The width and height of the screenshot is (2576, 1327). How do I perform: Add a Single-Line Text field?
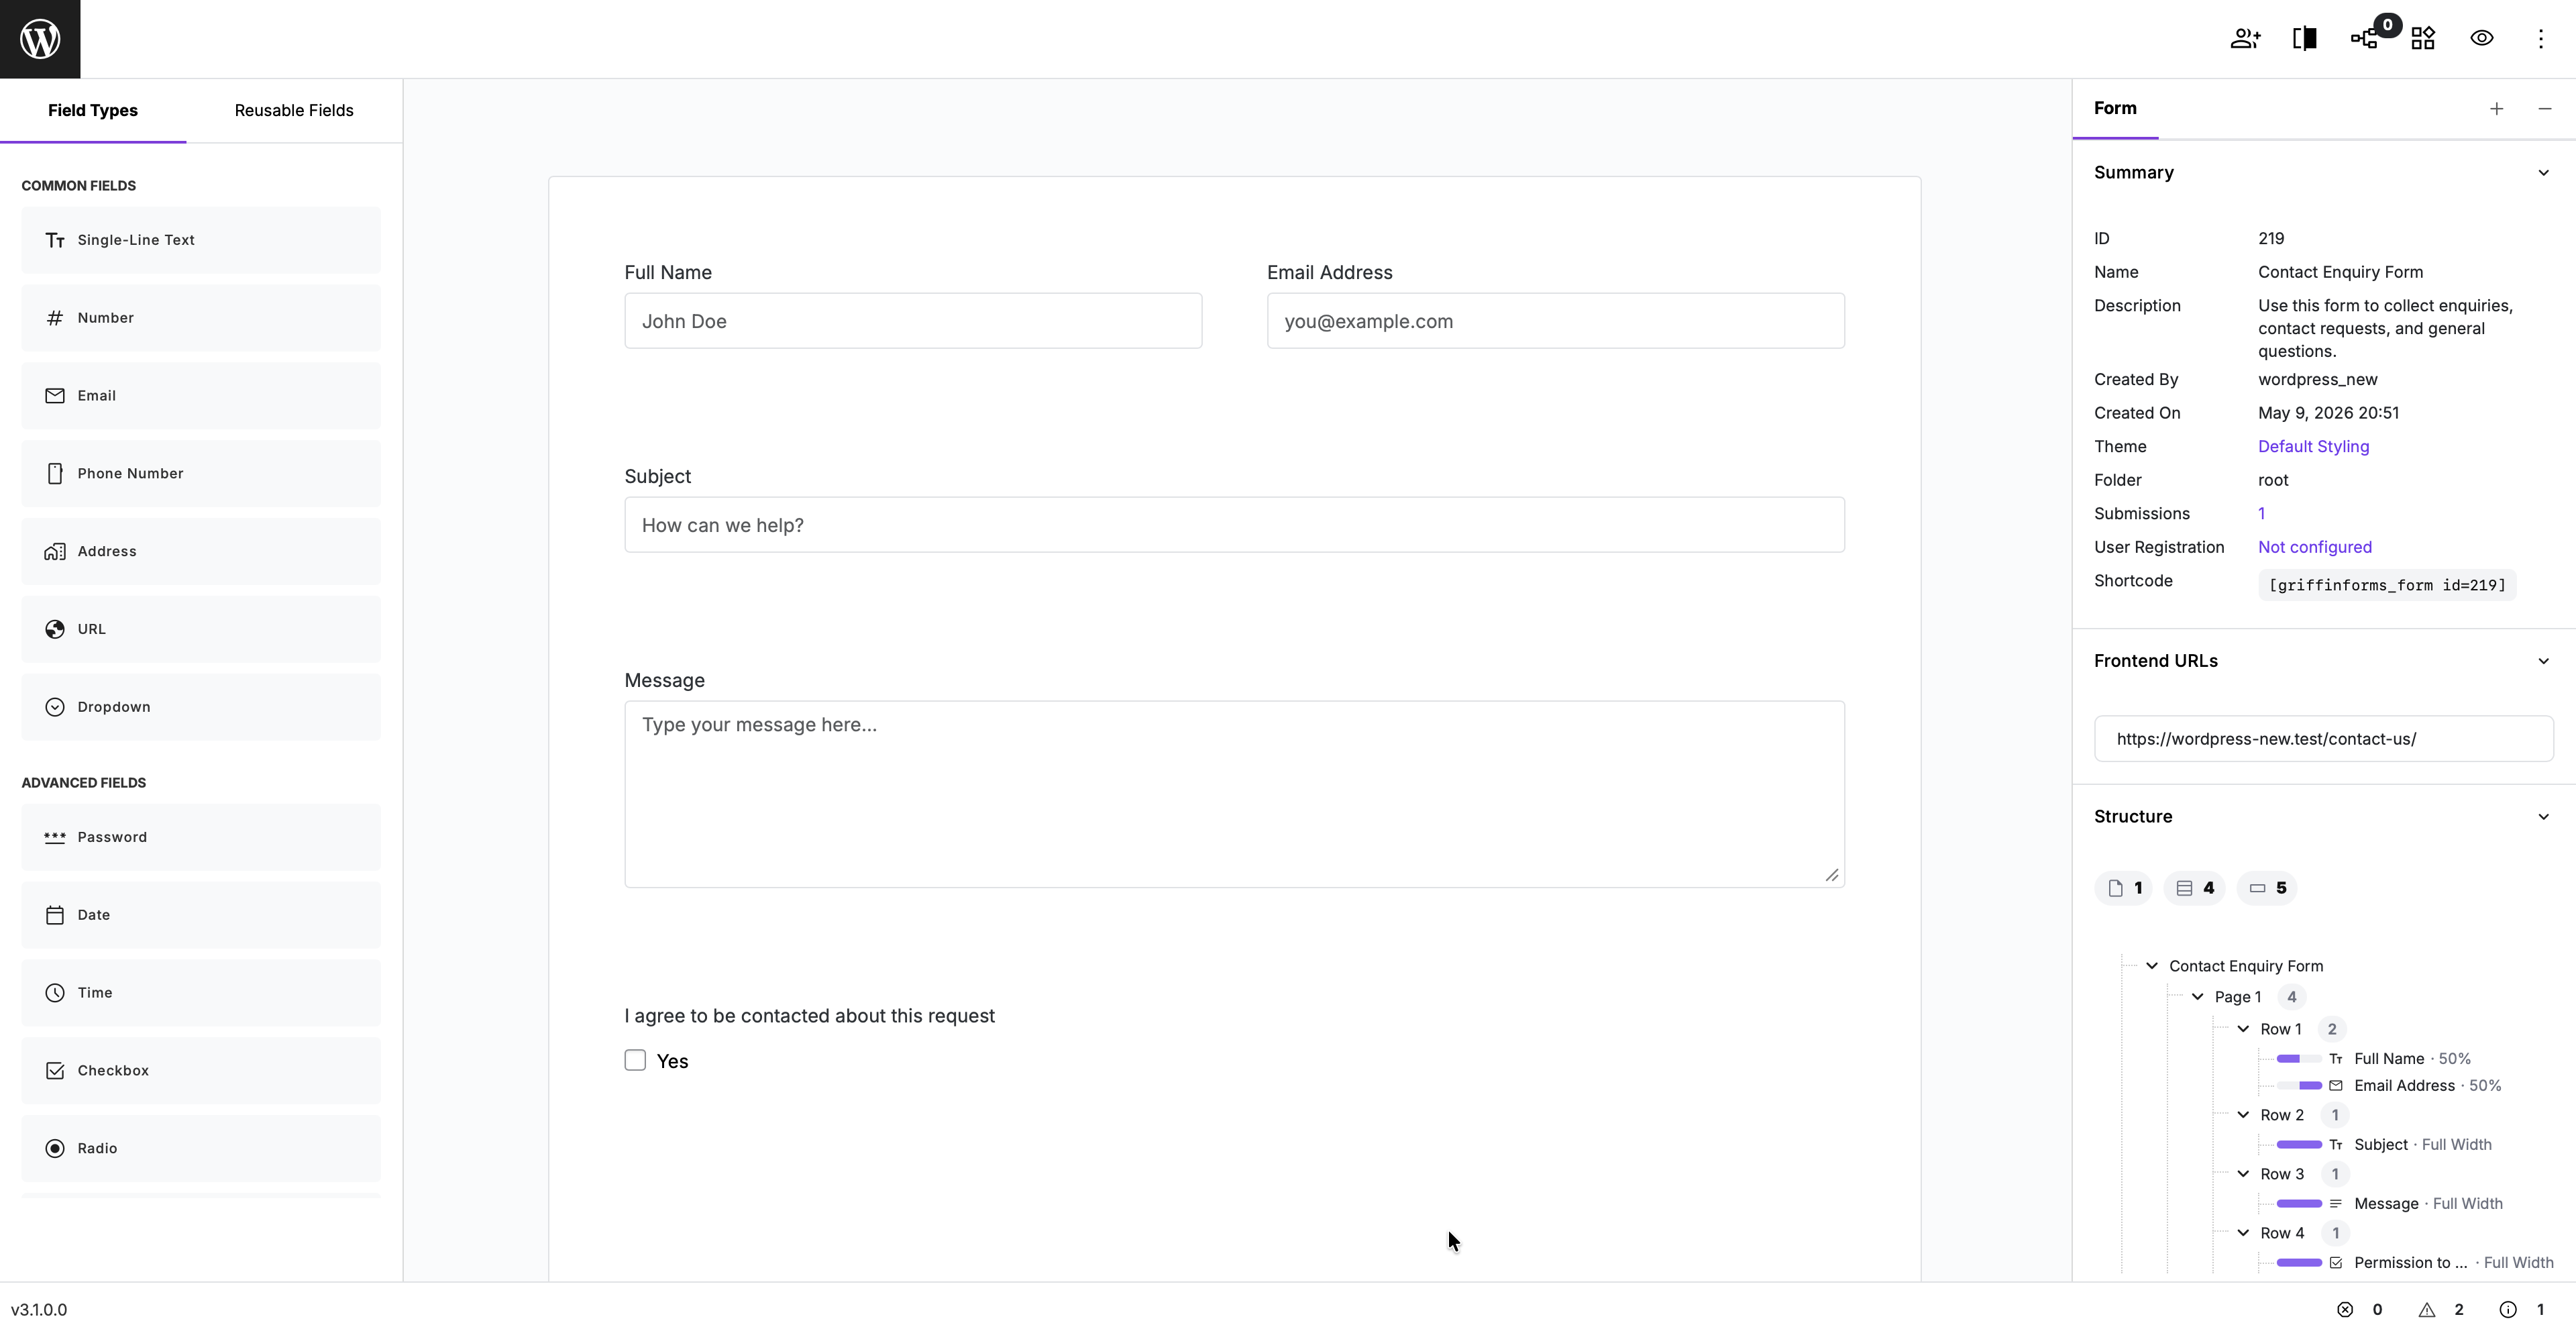(x=201, y=240)
